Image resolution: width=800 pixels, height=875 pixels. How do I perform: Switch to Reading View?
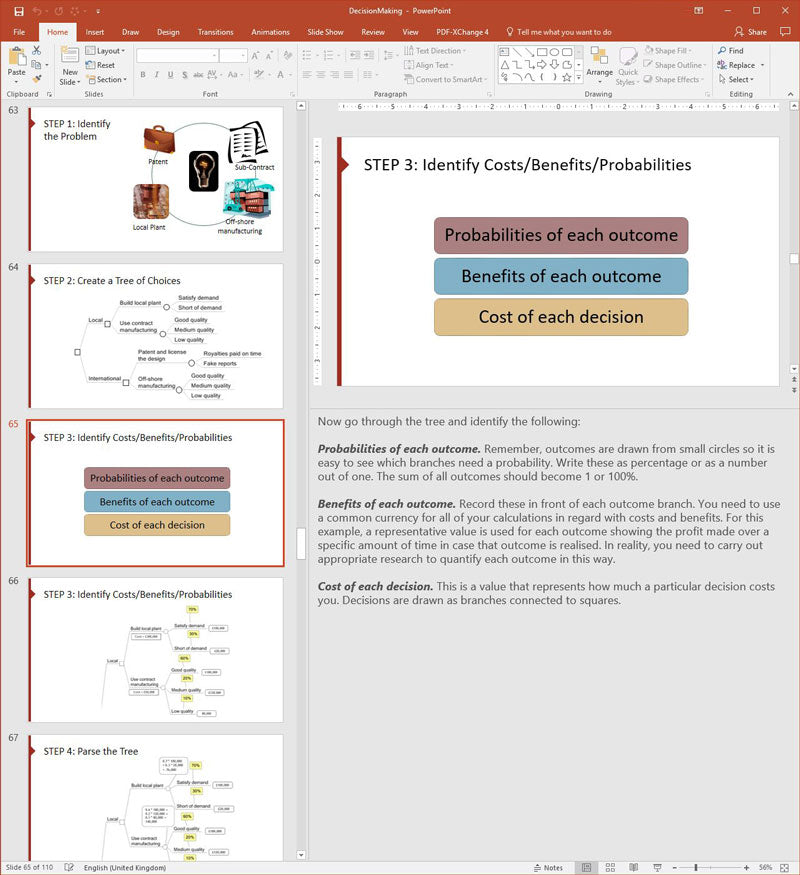(x=634, y=868)
